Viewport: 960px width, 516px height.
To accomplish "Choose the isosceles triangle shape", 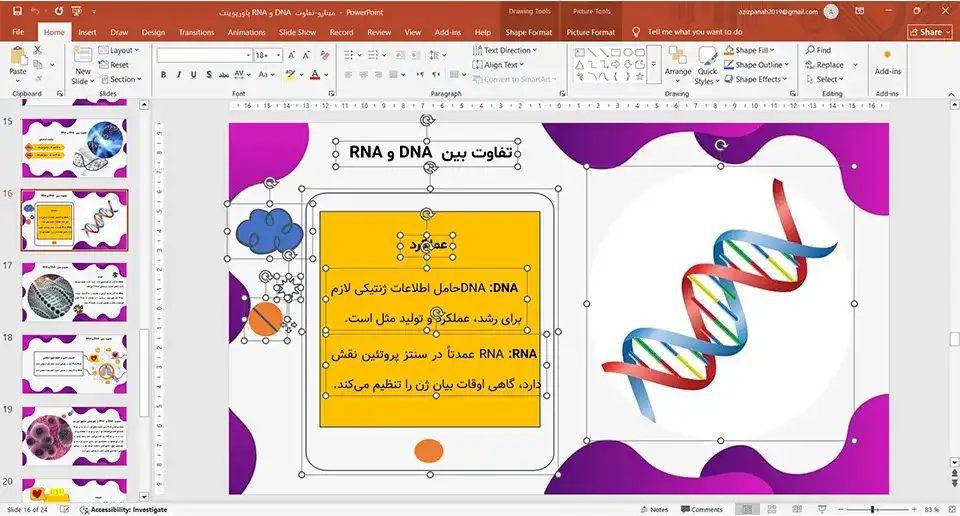I will (579, 64).
